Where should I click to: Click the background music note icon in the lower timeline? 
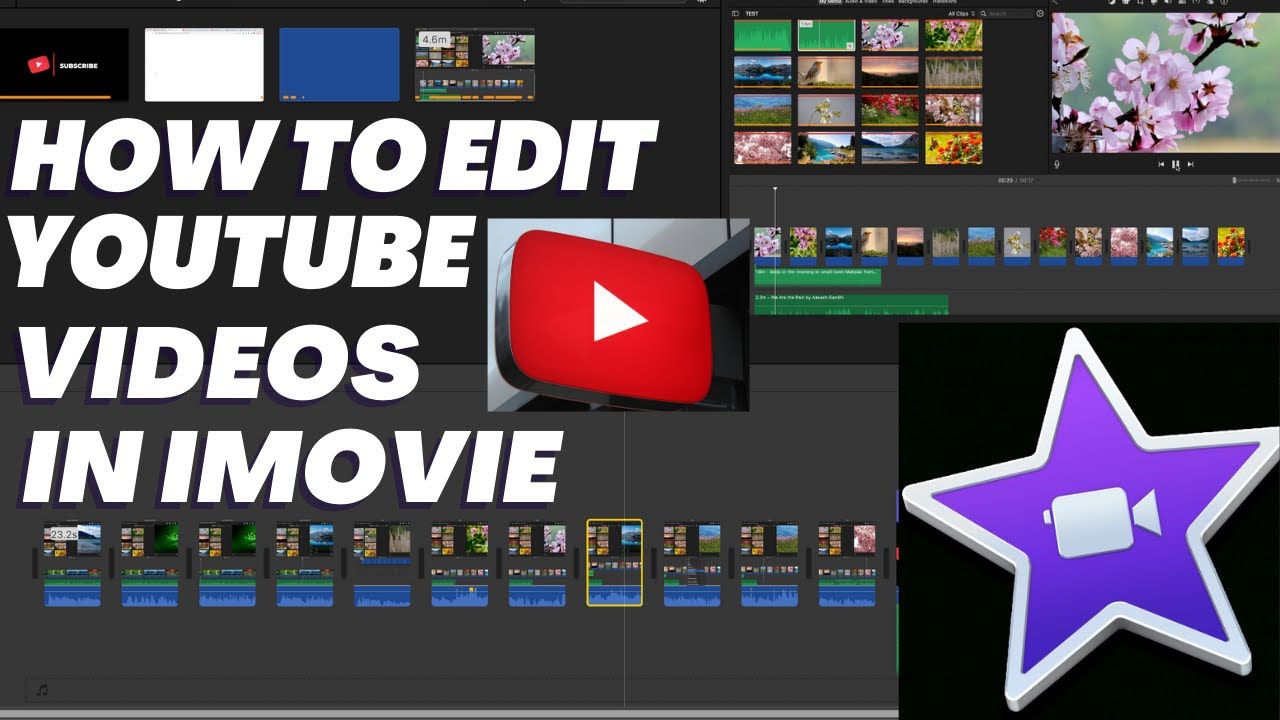click(41, 690)
